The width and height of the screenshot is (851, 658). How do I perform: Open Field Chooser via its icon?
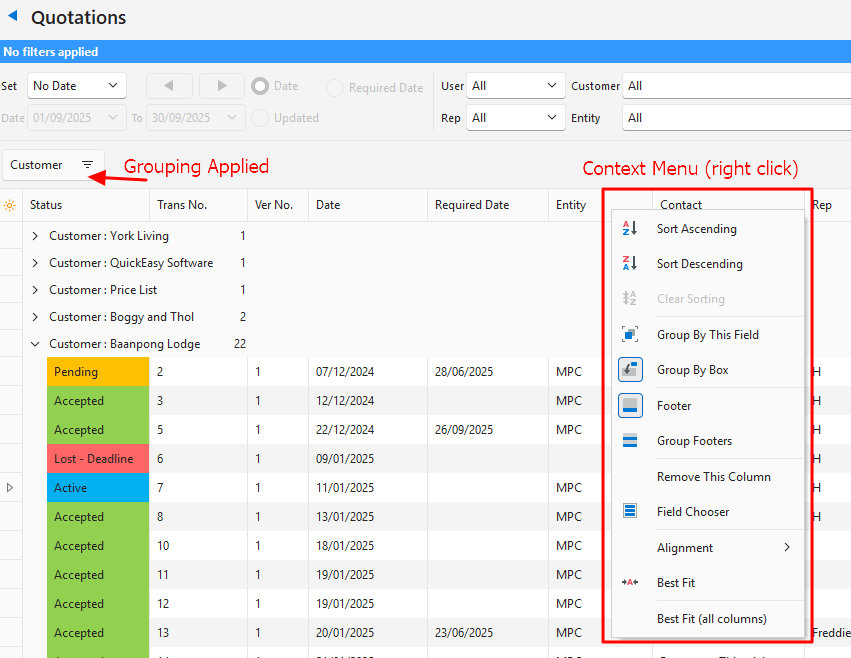630,512
